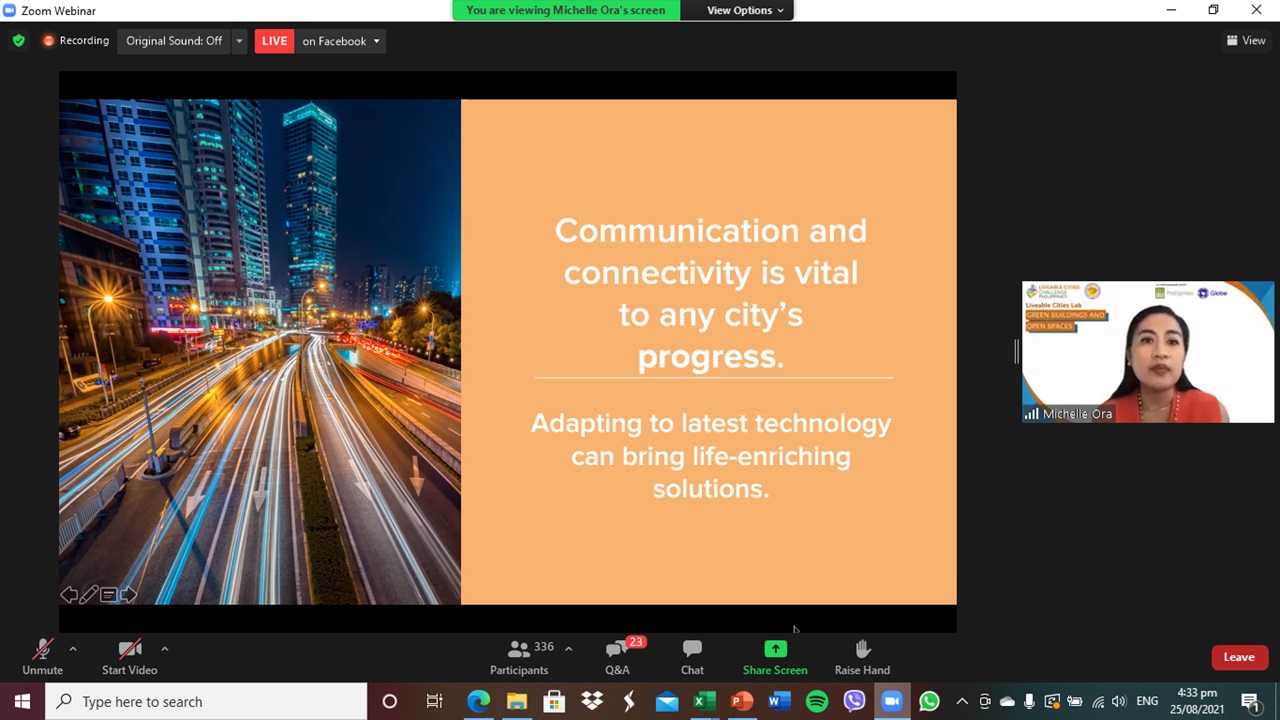Expand the View Options dropdown
Screen dimensions: 1280x720
(x=745, y=10)
